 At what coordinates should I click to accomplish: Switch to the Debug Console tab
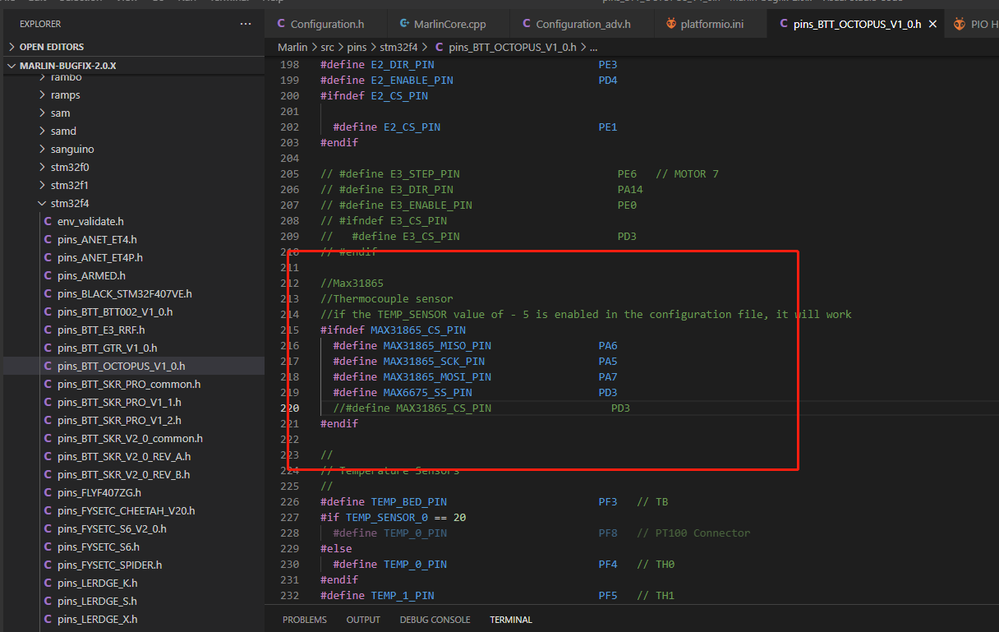point(435,620)
